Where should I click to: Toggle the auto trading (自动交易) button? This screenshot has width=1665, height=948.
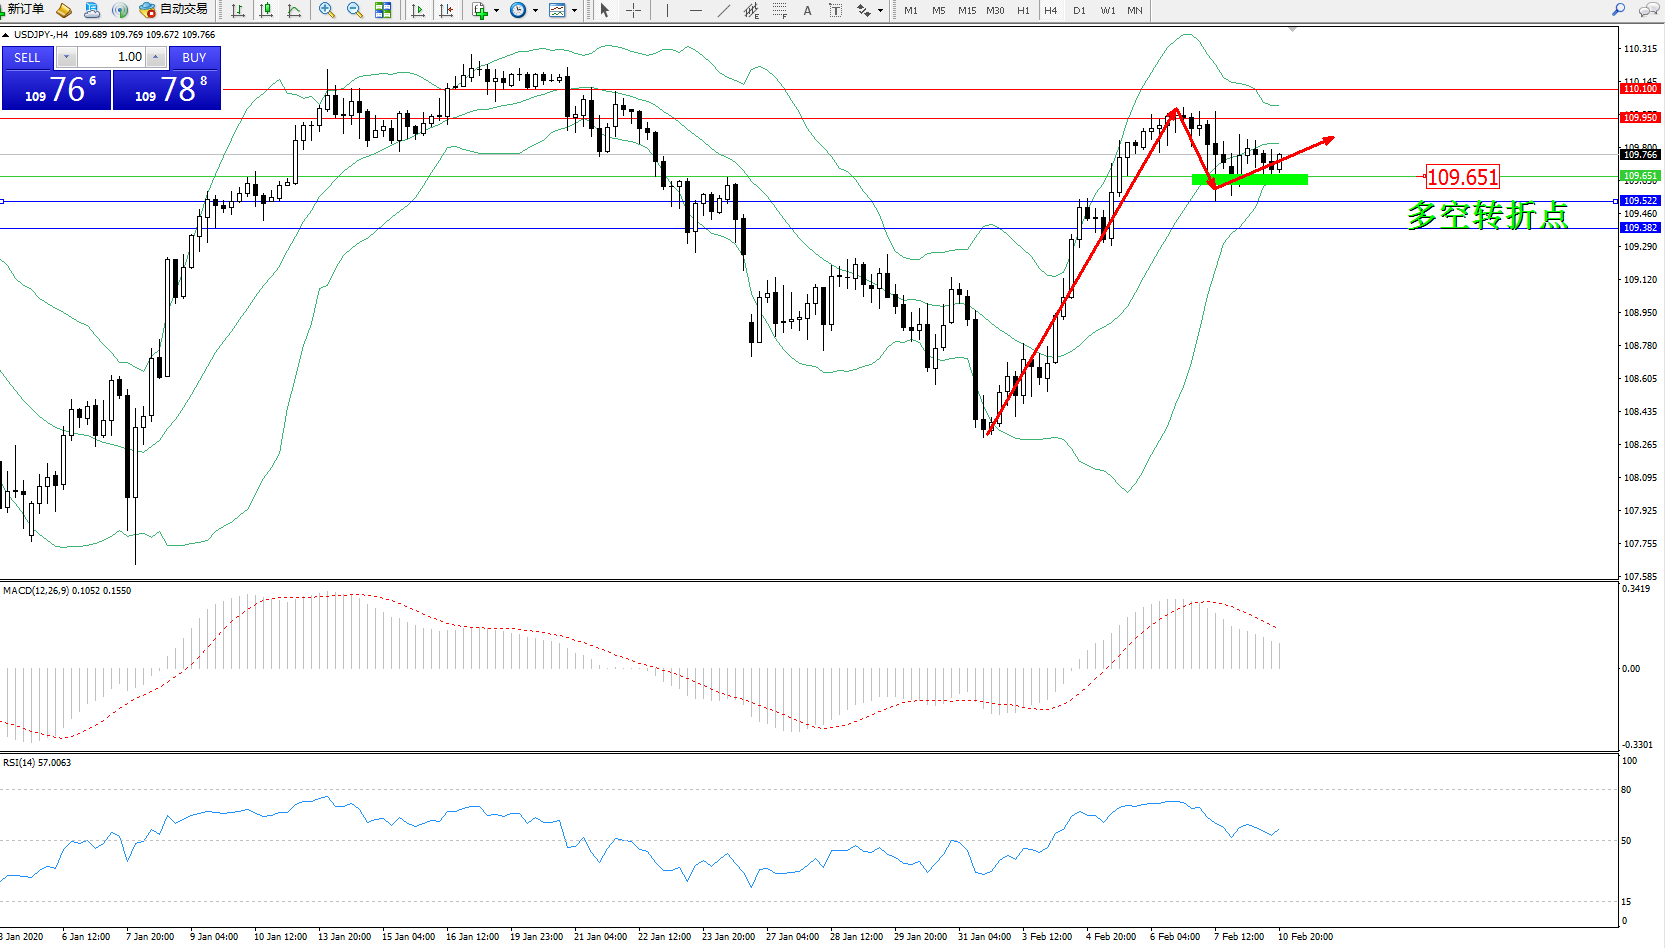[174, 10]
